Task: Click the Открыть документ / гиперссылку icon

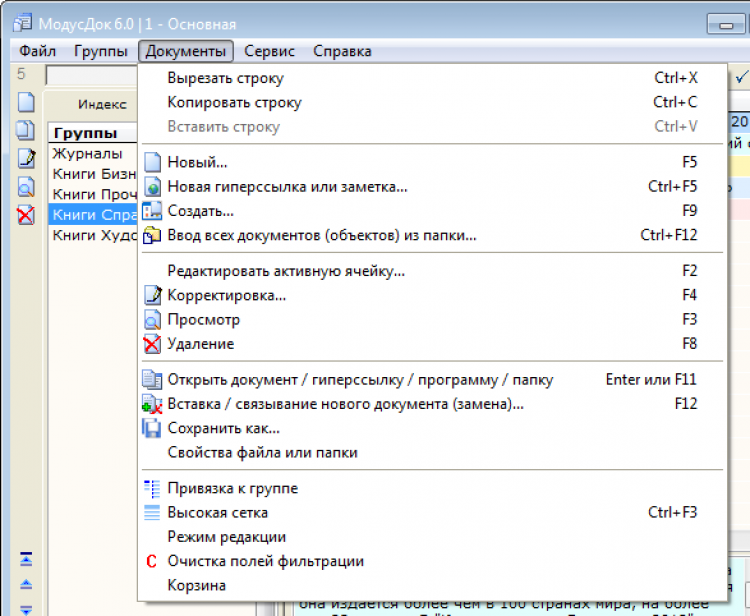Action: pos(153,380)
